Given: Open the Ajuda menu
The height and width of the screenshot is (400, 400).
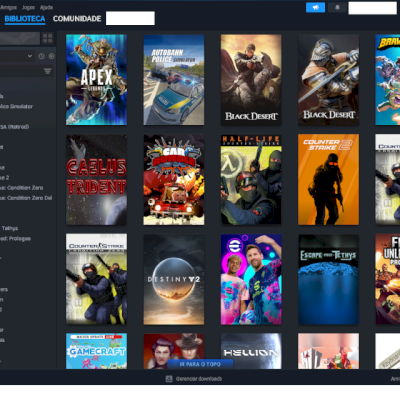Looking at the screenshot, I should click(x=46, y=7).
